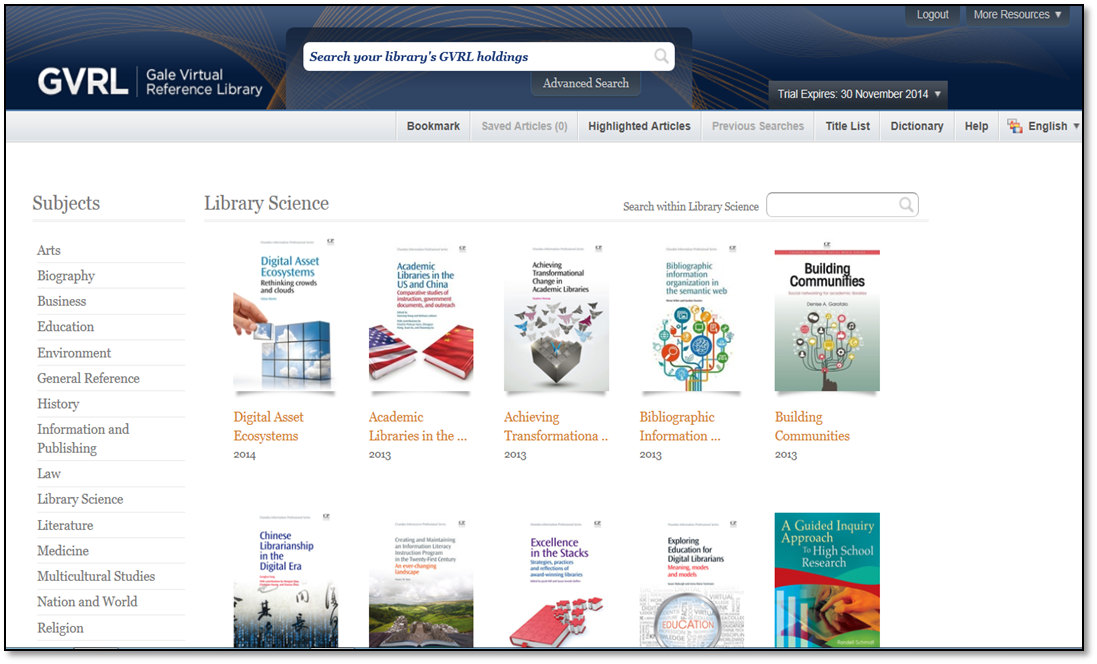Viewport: 1097px width, 664px height.
Task: Open Advanced Search
Action: pyautogui.click(x=586, y=83)
